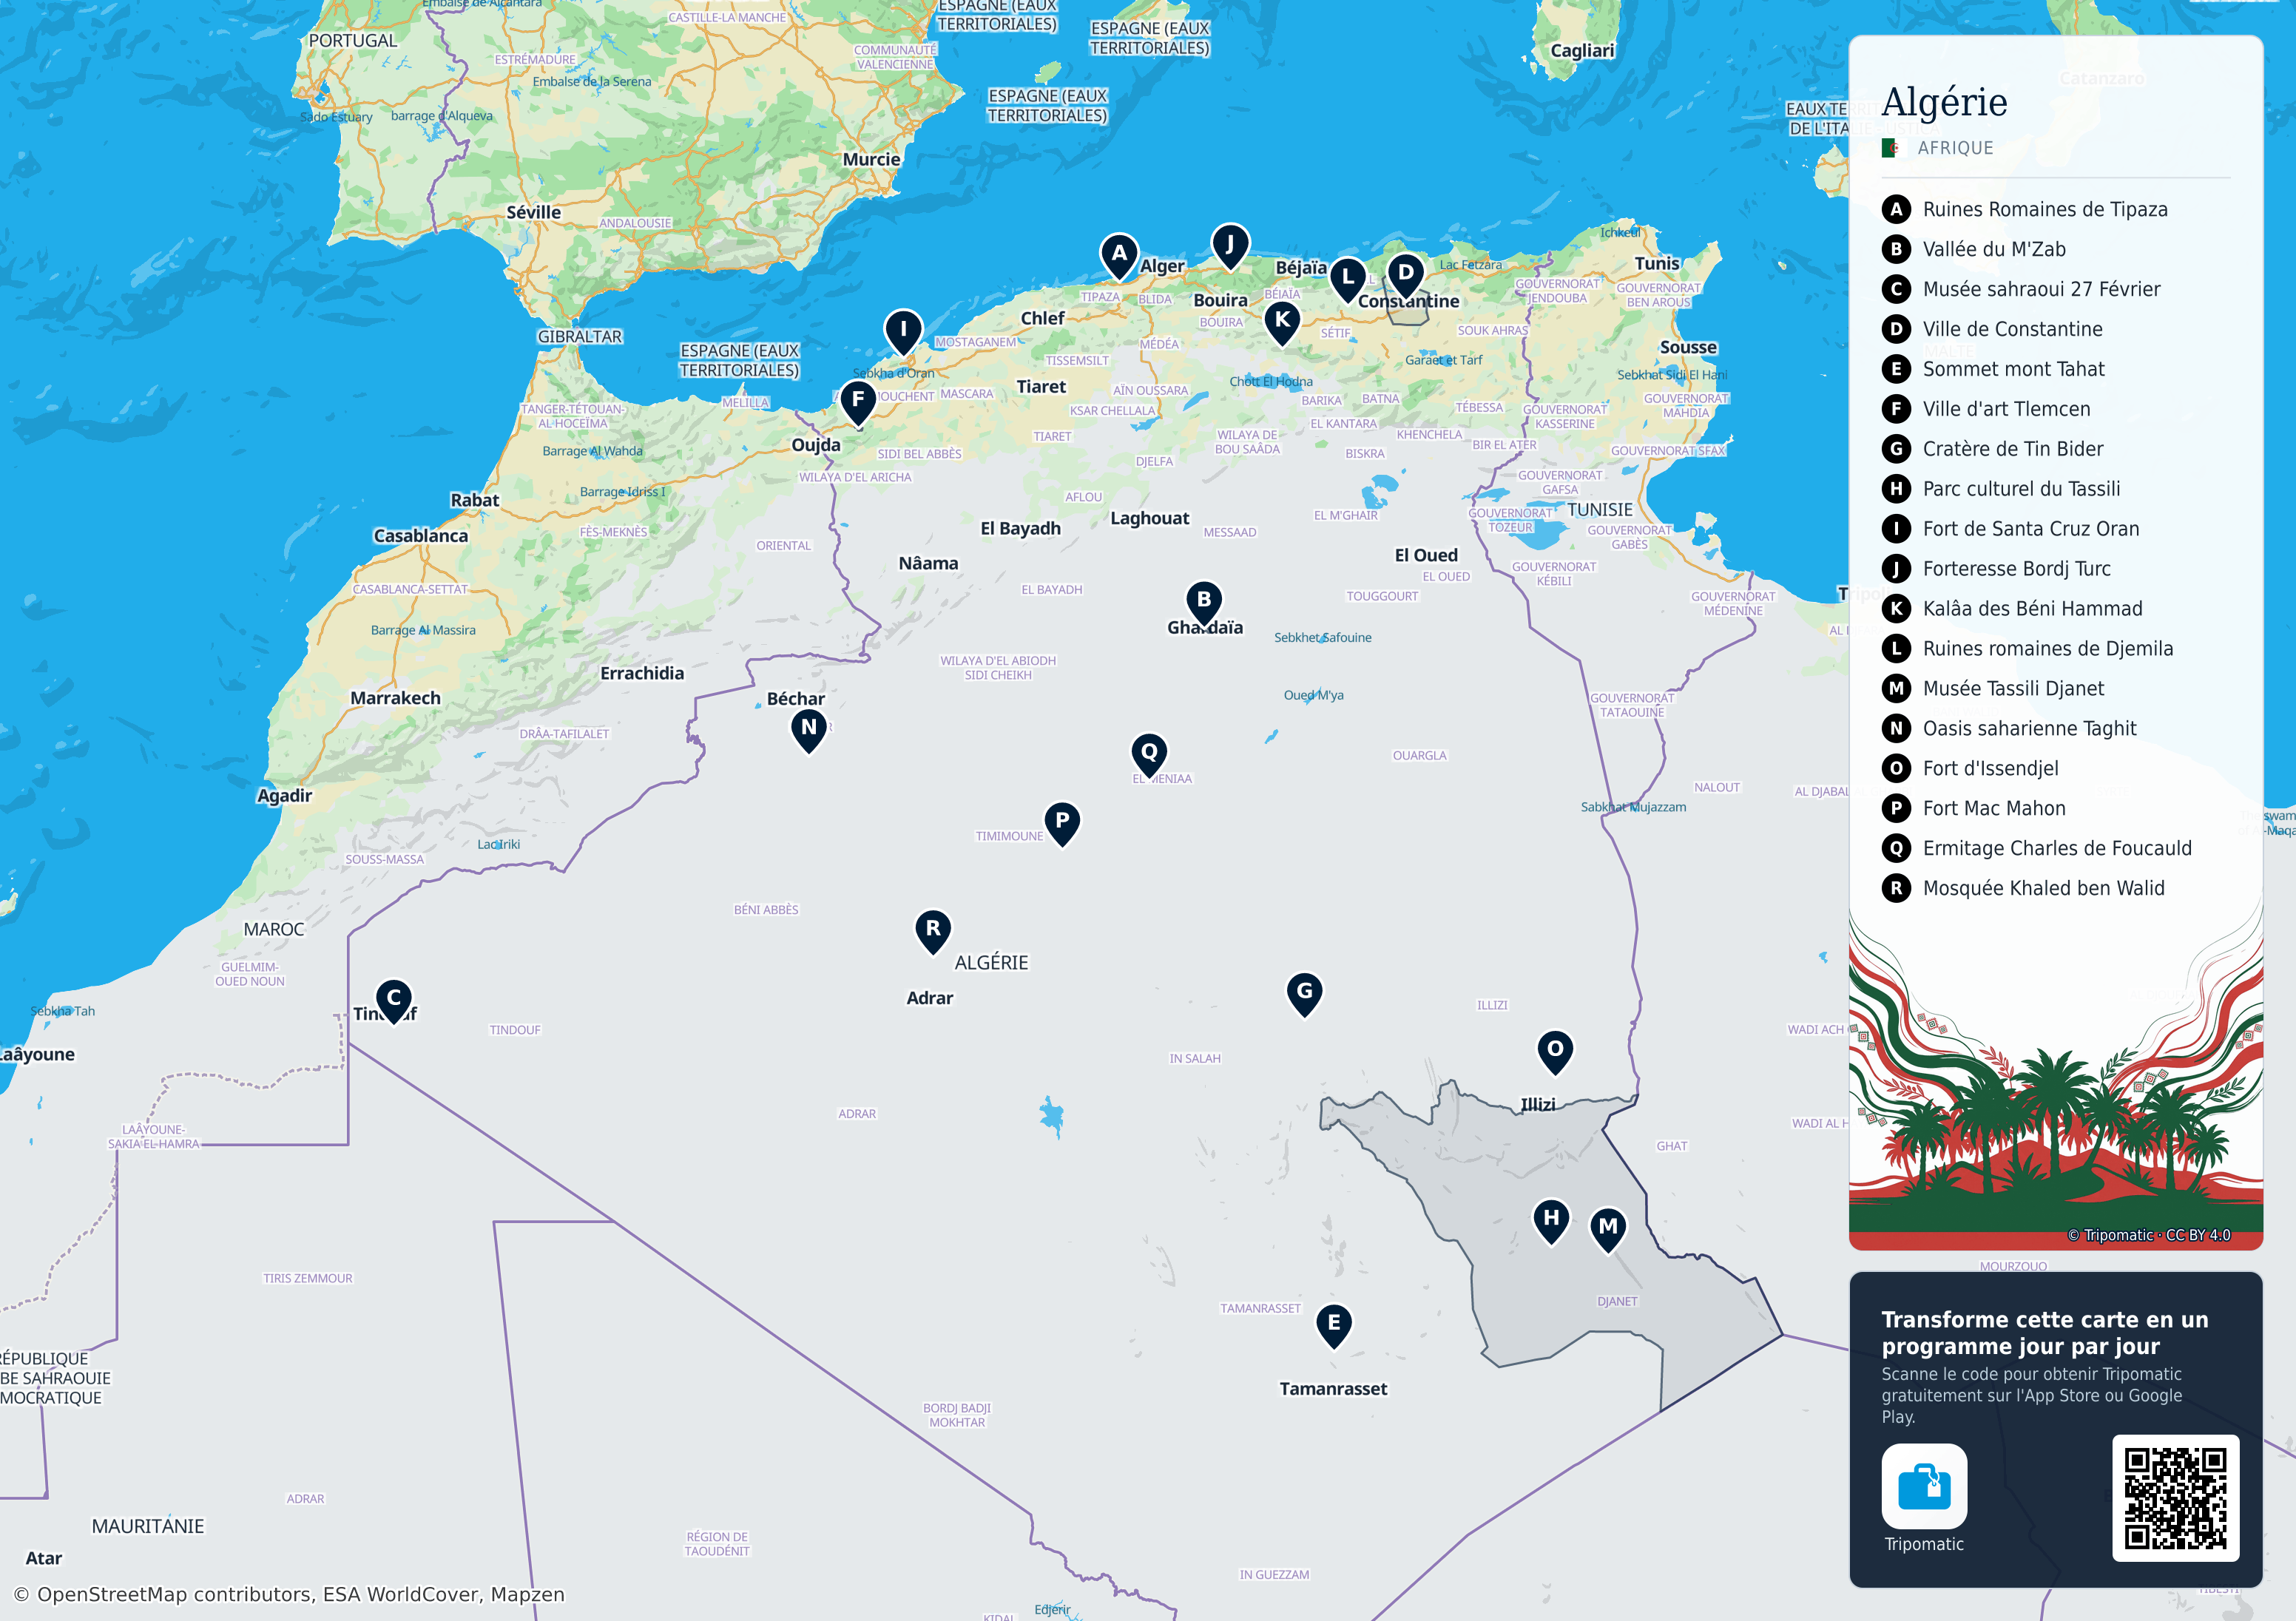The image size is (2296, 1621).
Task: Open Ruines romaines de Djemila entry
Action: (x=2029, y=649)
